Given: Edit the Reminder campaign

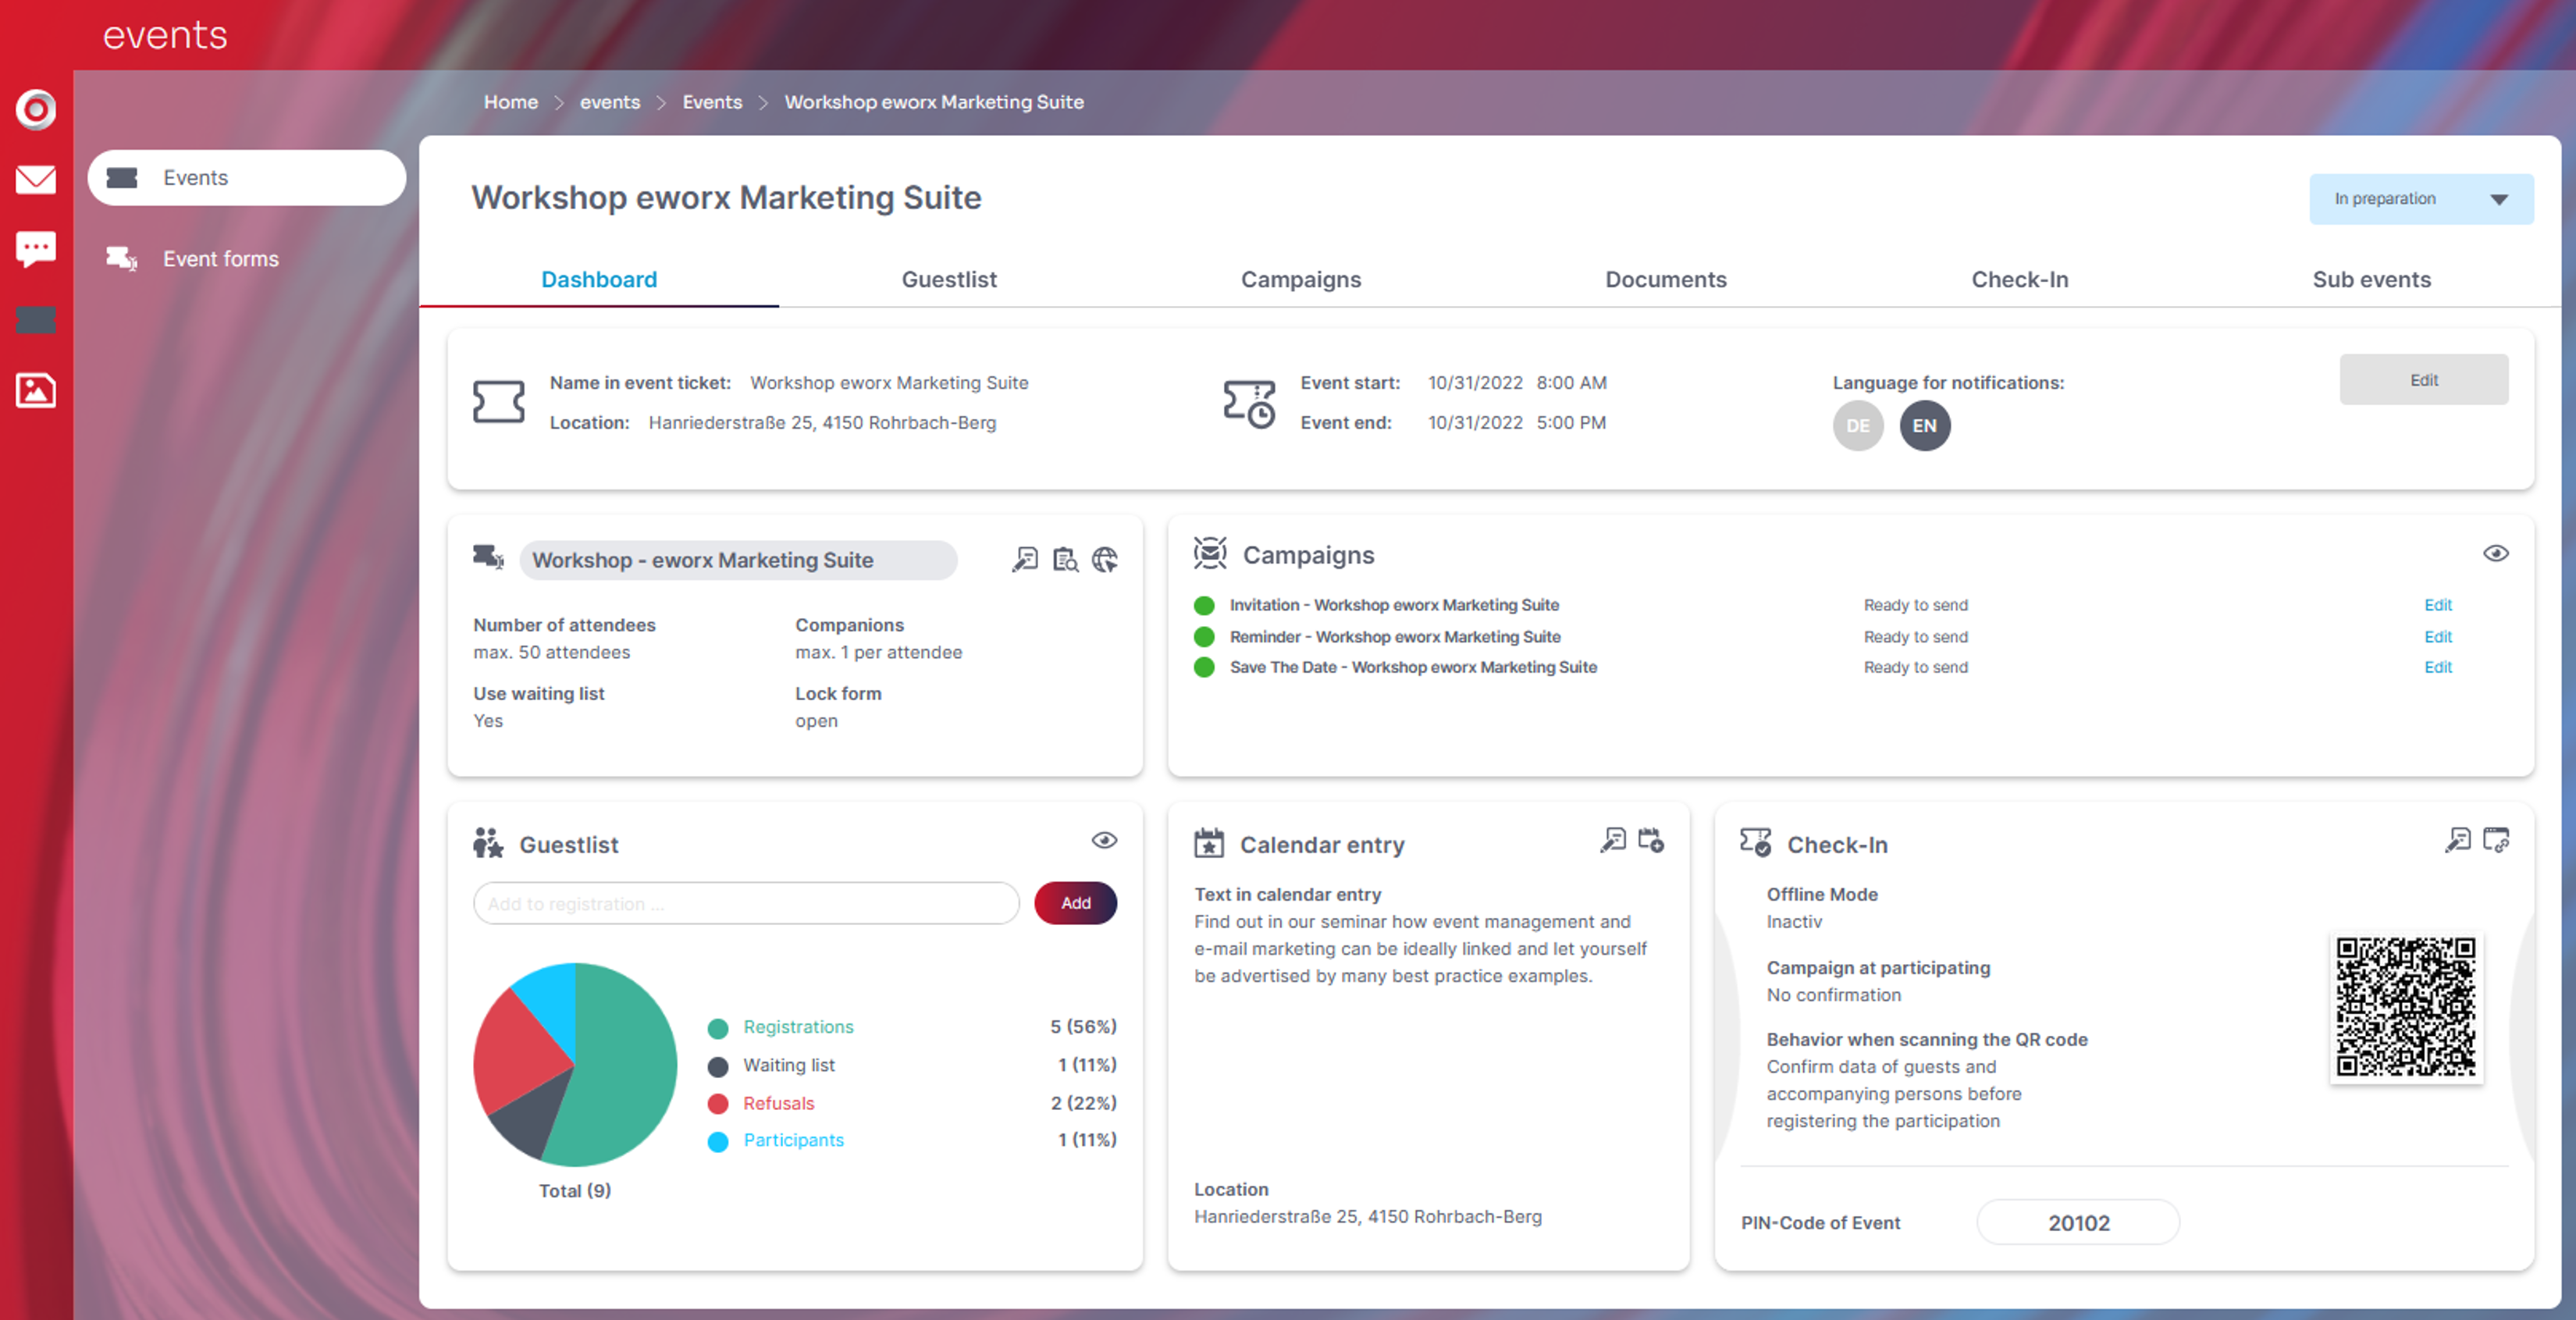Looking at the screenshot, I should (x=2437, y=637).
